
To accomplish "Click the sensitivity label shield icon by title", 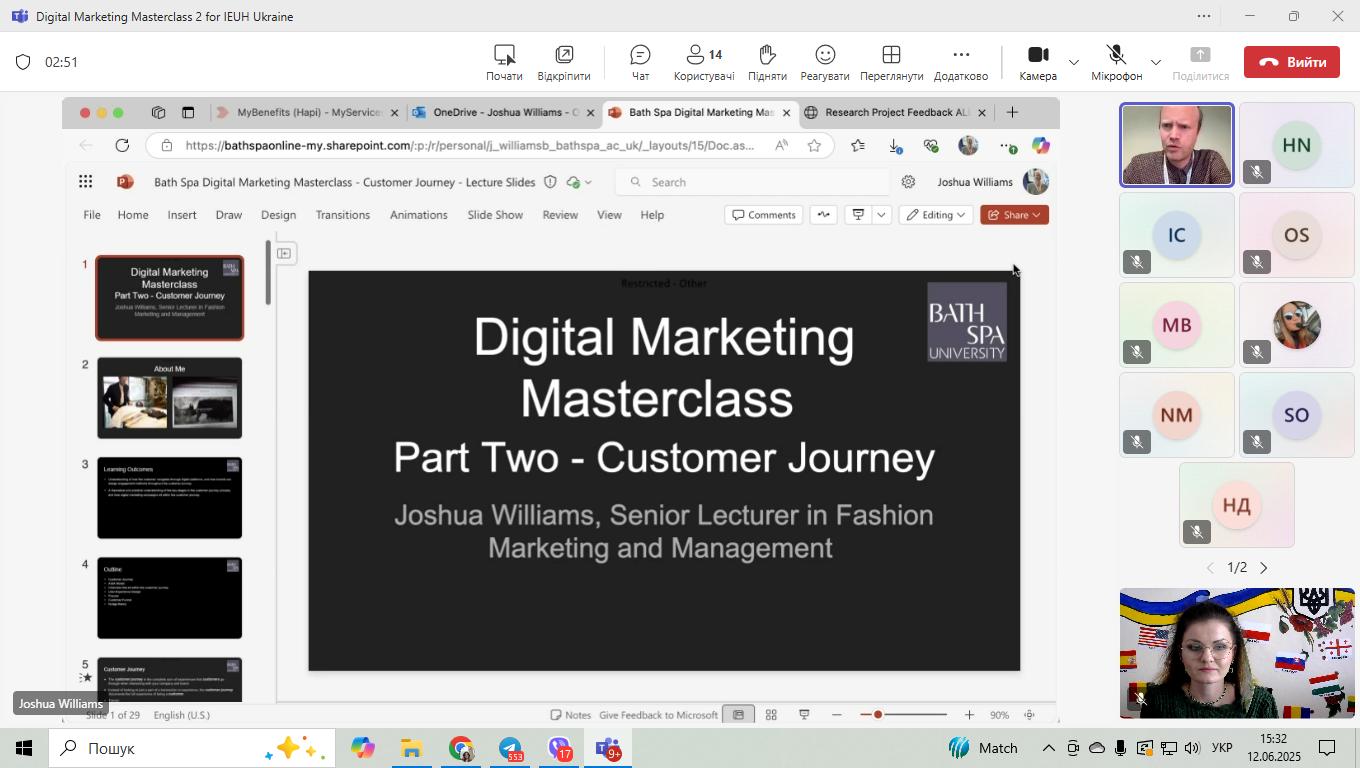I will pyautogui.click(x=550, y=182).
